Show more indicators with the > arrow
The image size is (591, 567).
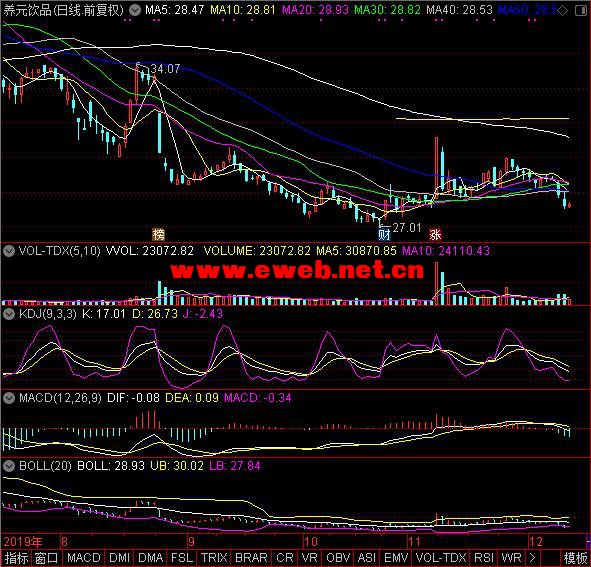(x=532, y=558)
